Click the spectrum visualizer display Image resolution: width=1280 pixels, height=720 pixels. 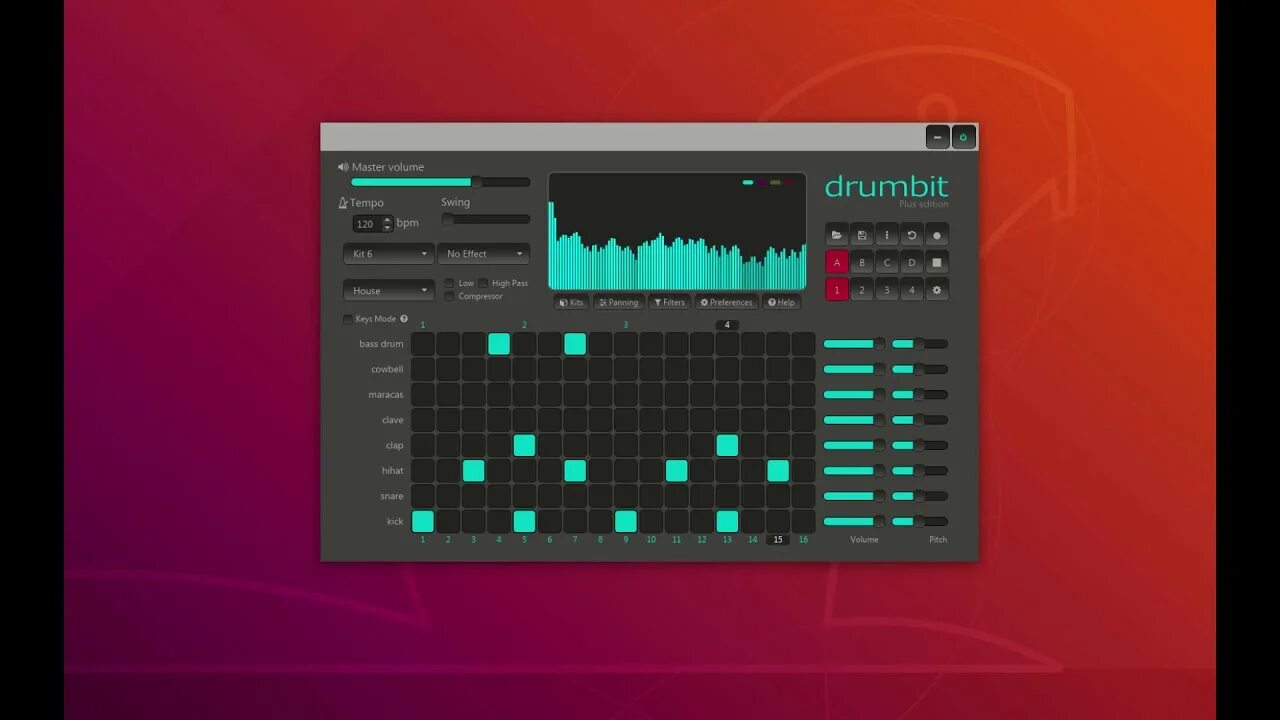coord(677,231)
